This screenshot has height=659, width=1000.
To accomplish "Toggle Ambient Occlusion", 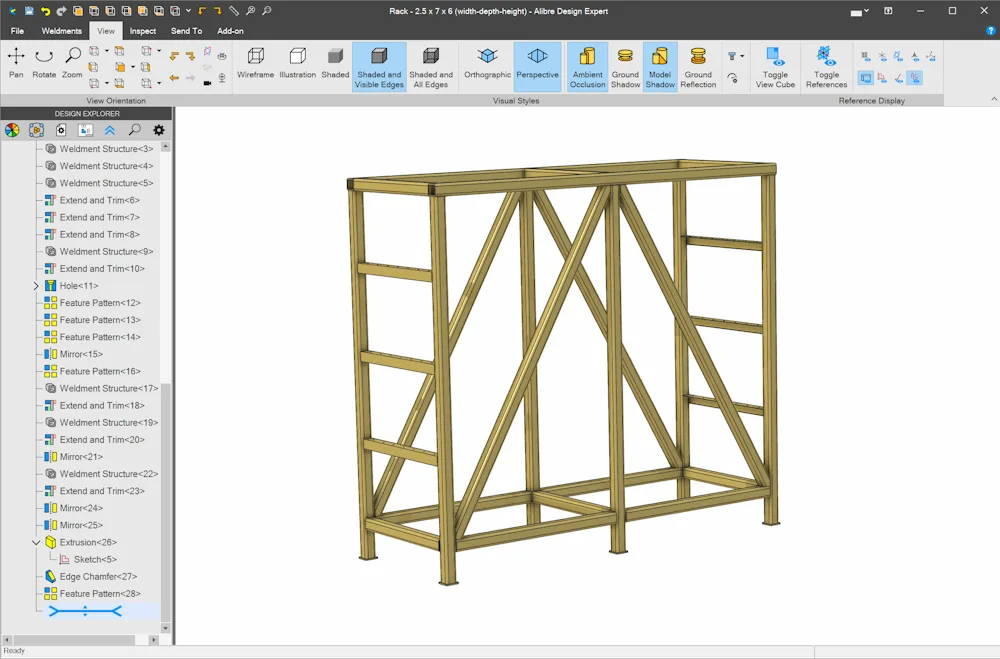I will pos(587,67).
